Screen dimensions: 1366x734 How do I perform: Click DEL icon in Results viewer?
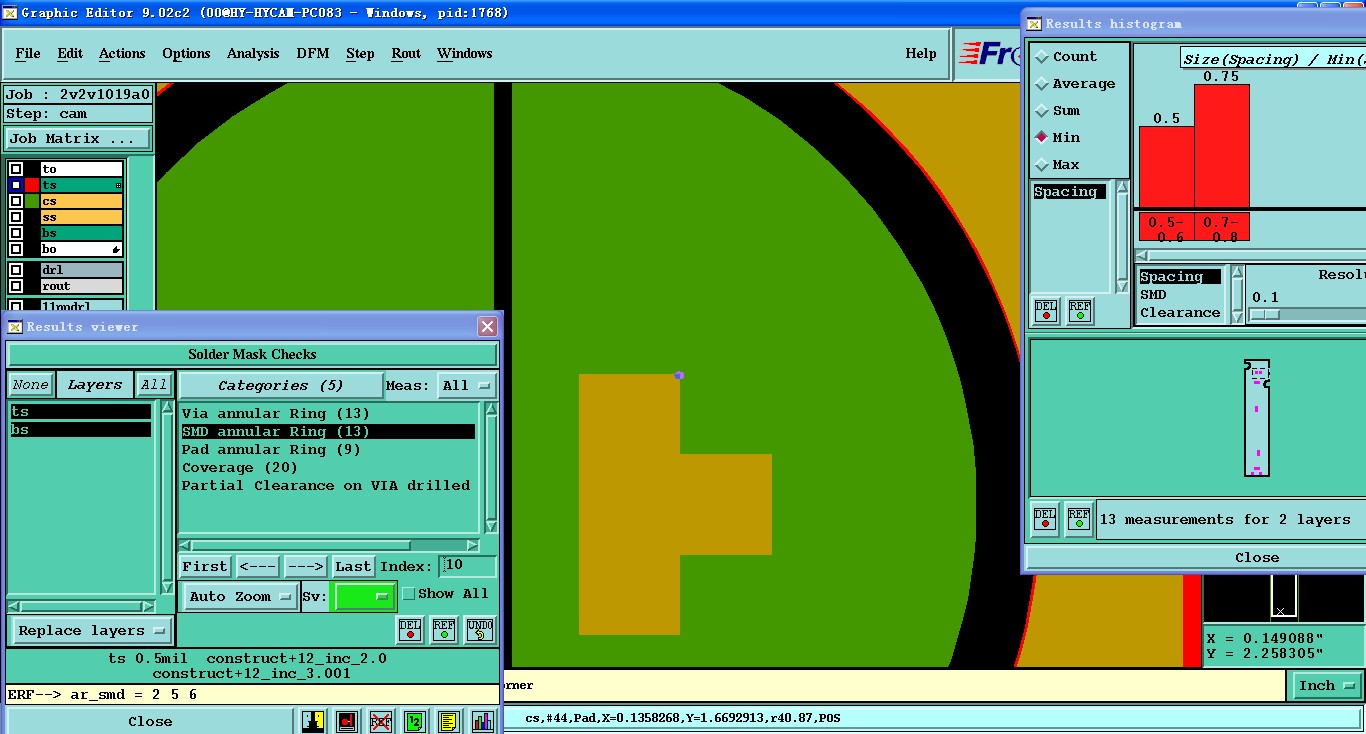pyautogui.click(x=410, y=629)
